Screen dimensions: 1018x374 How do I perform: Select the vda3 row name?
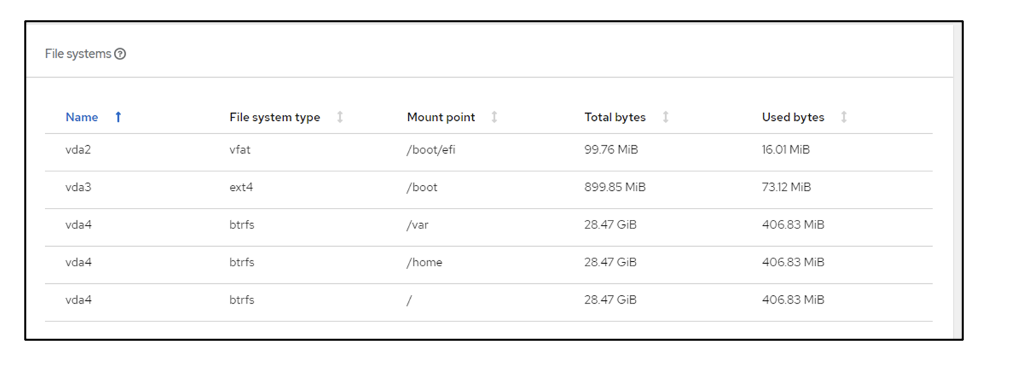pyautogui.click(x=79, y=188)
